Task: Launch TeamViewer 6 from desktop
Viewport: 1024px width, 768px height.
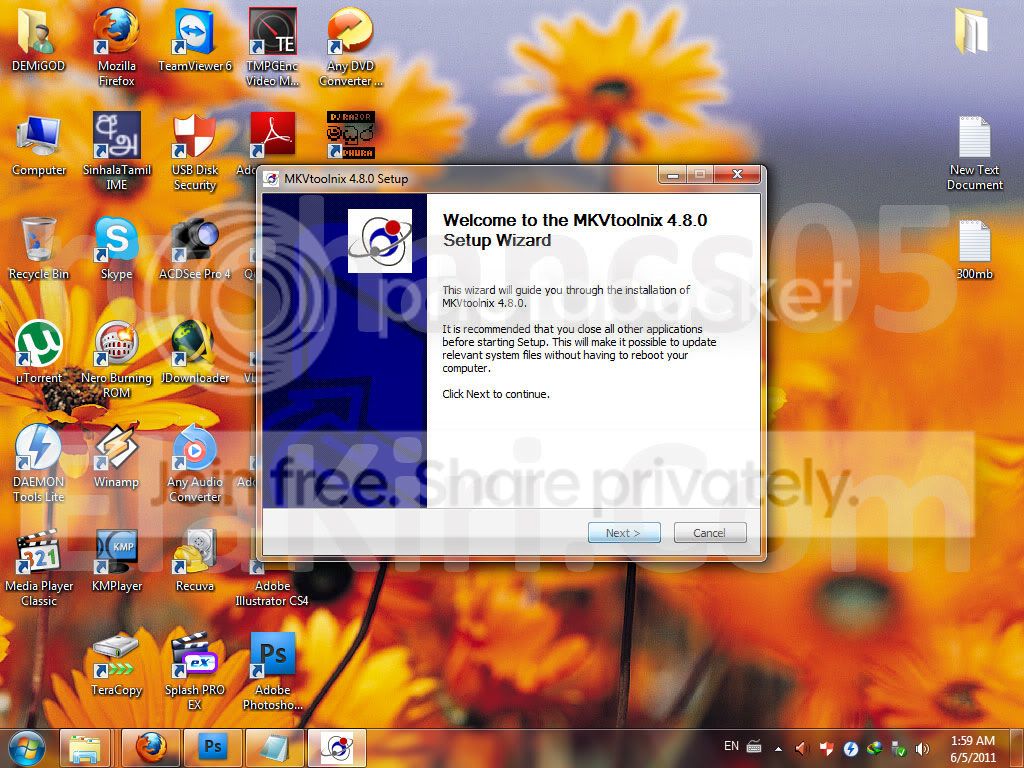Action: 195,39
